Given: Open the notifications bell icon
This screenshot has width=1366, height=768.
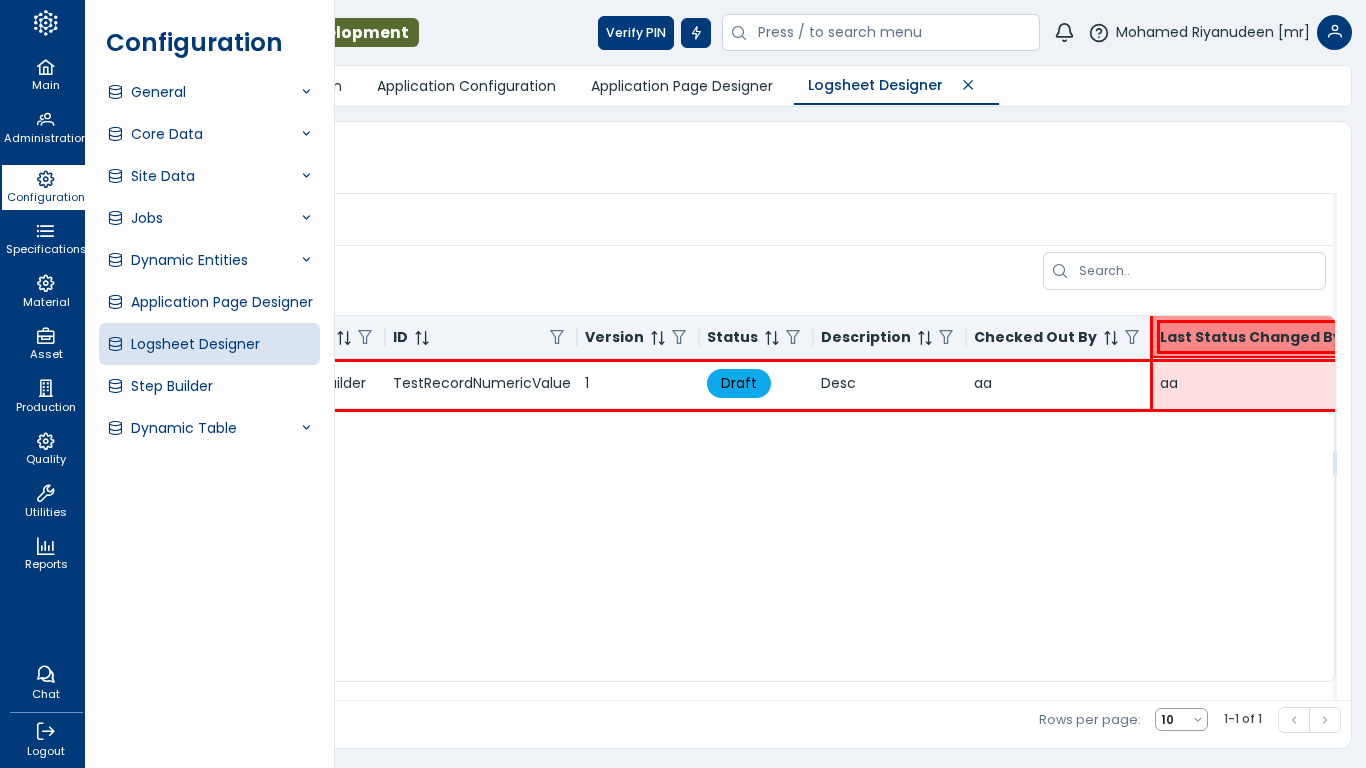Looking at the screenshot, I should (1064, 33).
